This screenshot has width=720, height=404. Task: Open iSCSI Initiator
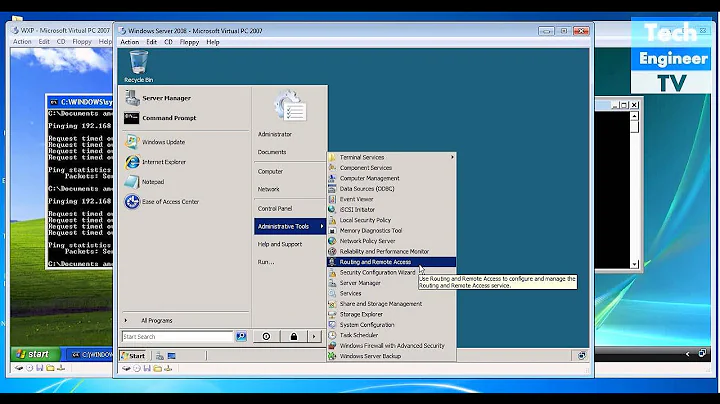tap(392, 210)
